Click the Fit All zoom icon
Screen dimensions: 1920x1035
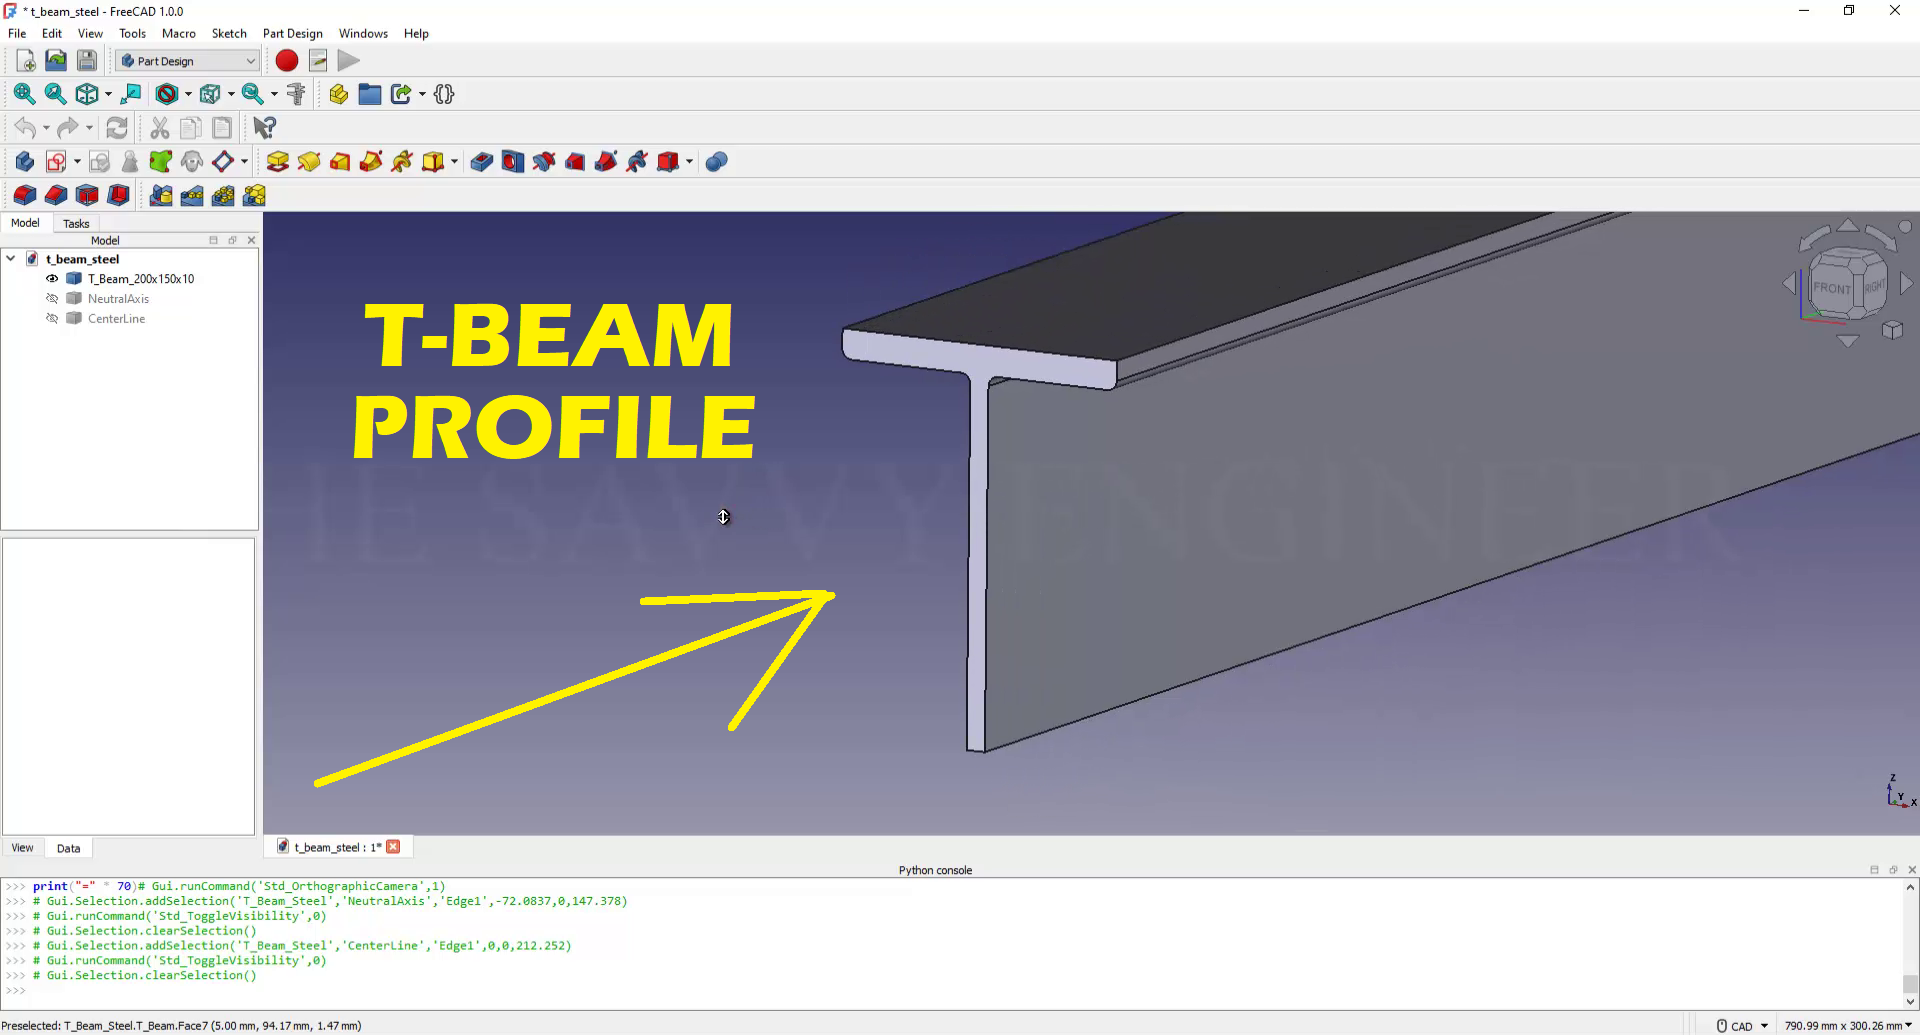click(24, 94)
